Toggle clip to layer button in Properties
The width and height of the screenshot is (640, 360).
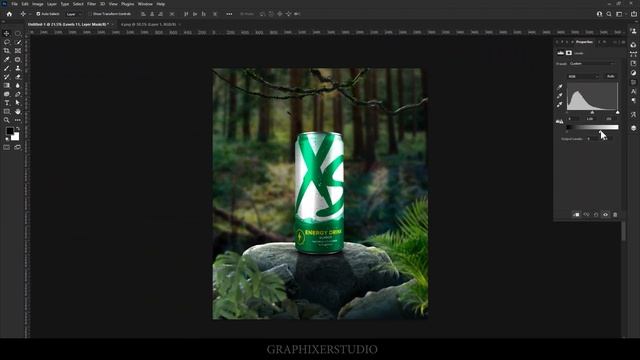(576, 214)
